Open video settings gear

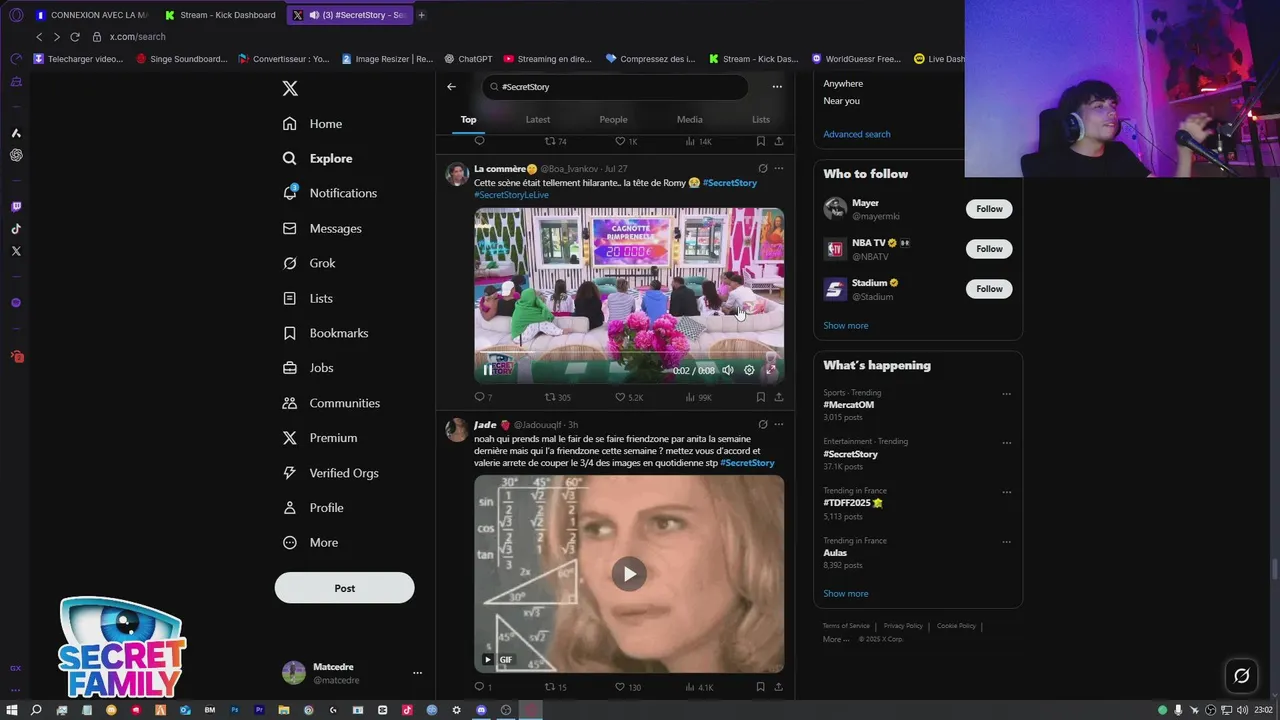(x=749, y=370)
